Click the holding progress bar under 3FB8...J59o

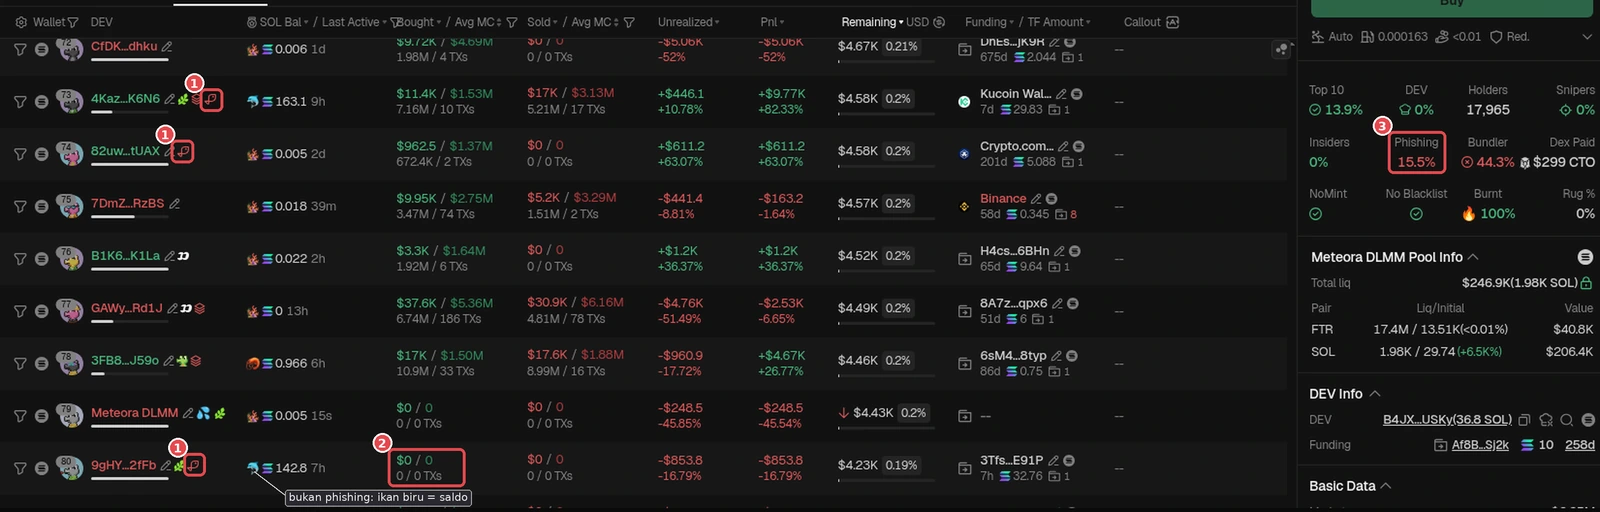click(x=130, y=375)
